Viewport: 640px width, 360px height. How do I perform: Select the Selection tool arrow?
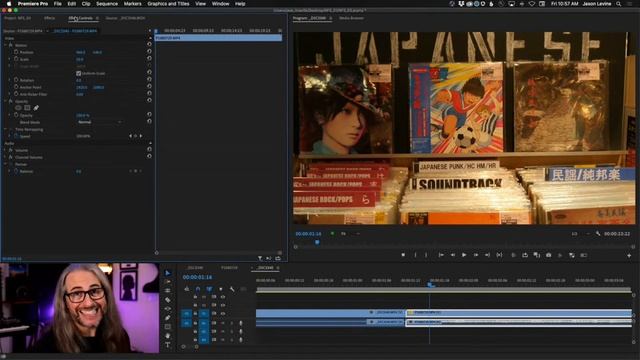168,273
